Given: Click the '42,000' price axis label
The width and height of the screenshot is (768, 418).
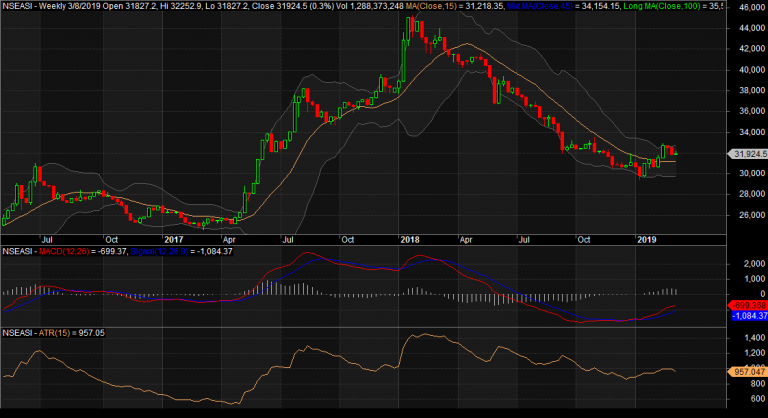Looking at the screenshot, I should click(x=752, y=49).
